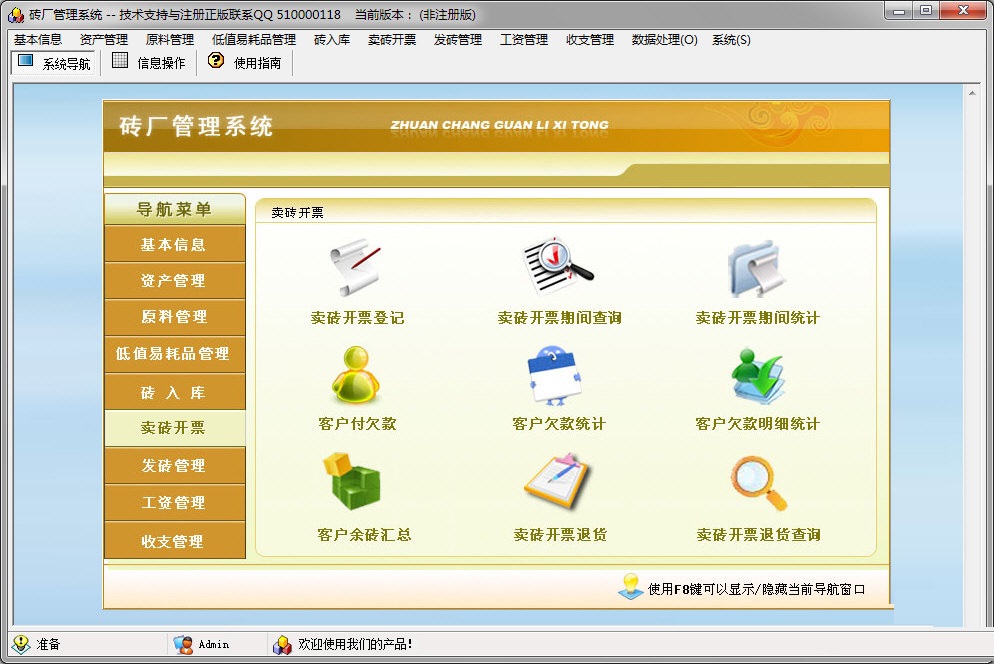Select 原料管理 in navigation sidebar
Image resolution: width=994 pixels, height=664 pixels.
[x=174, y=316]
